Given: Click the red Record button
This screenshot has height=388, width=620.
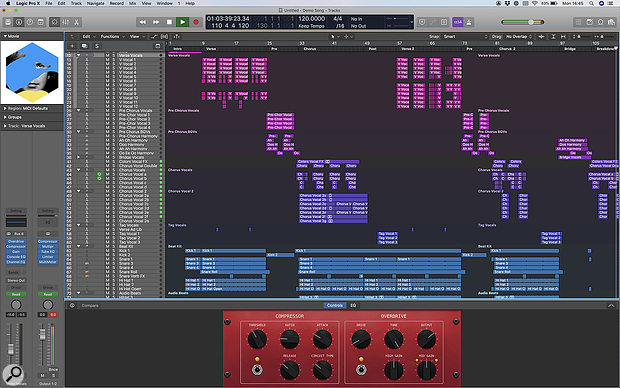Looking at the screenshot, I should click(x=195, y=22).
